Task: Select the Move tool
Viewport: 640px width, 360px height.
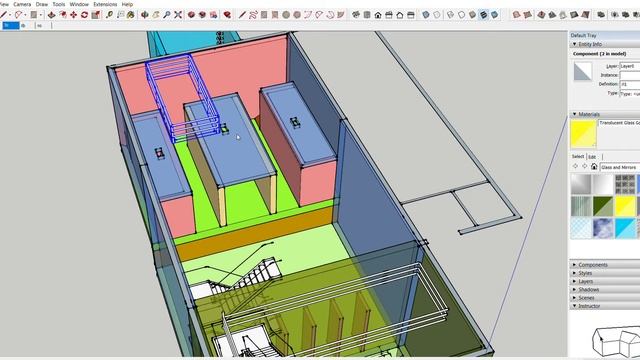Action: (73, 15)
